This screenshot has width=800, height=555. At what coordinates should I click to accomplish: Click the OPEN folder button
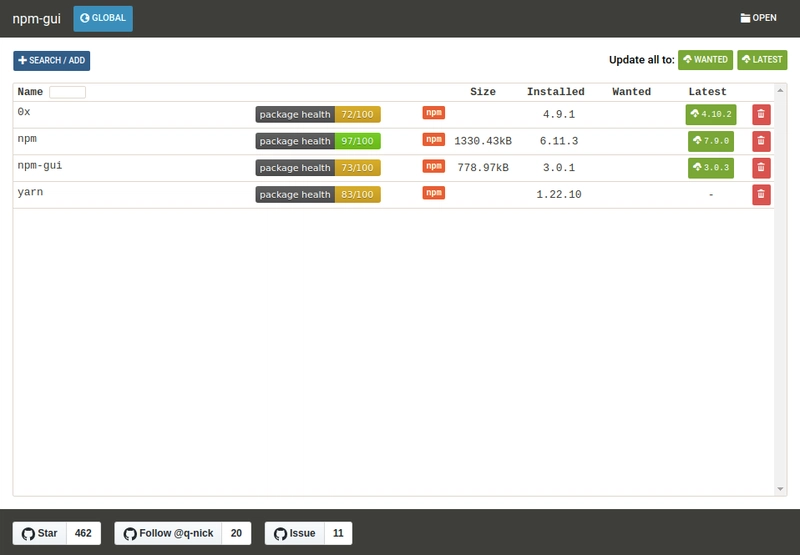[759, 18]
